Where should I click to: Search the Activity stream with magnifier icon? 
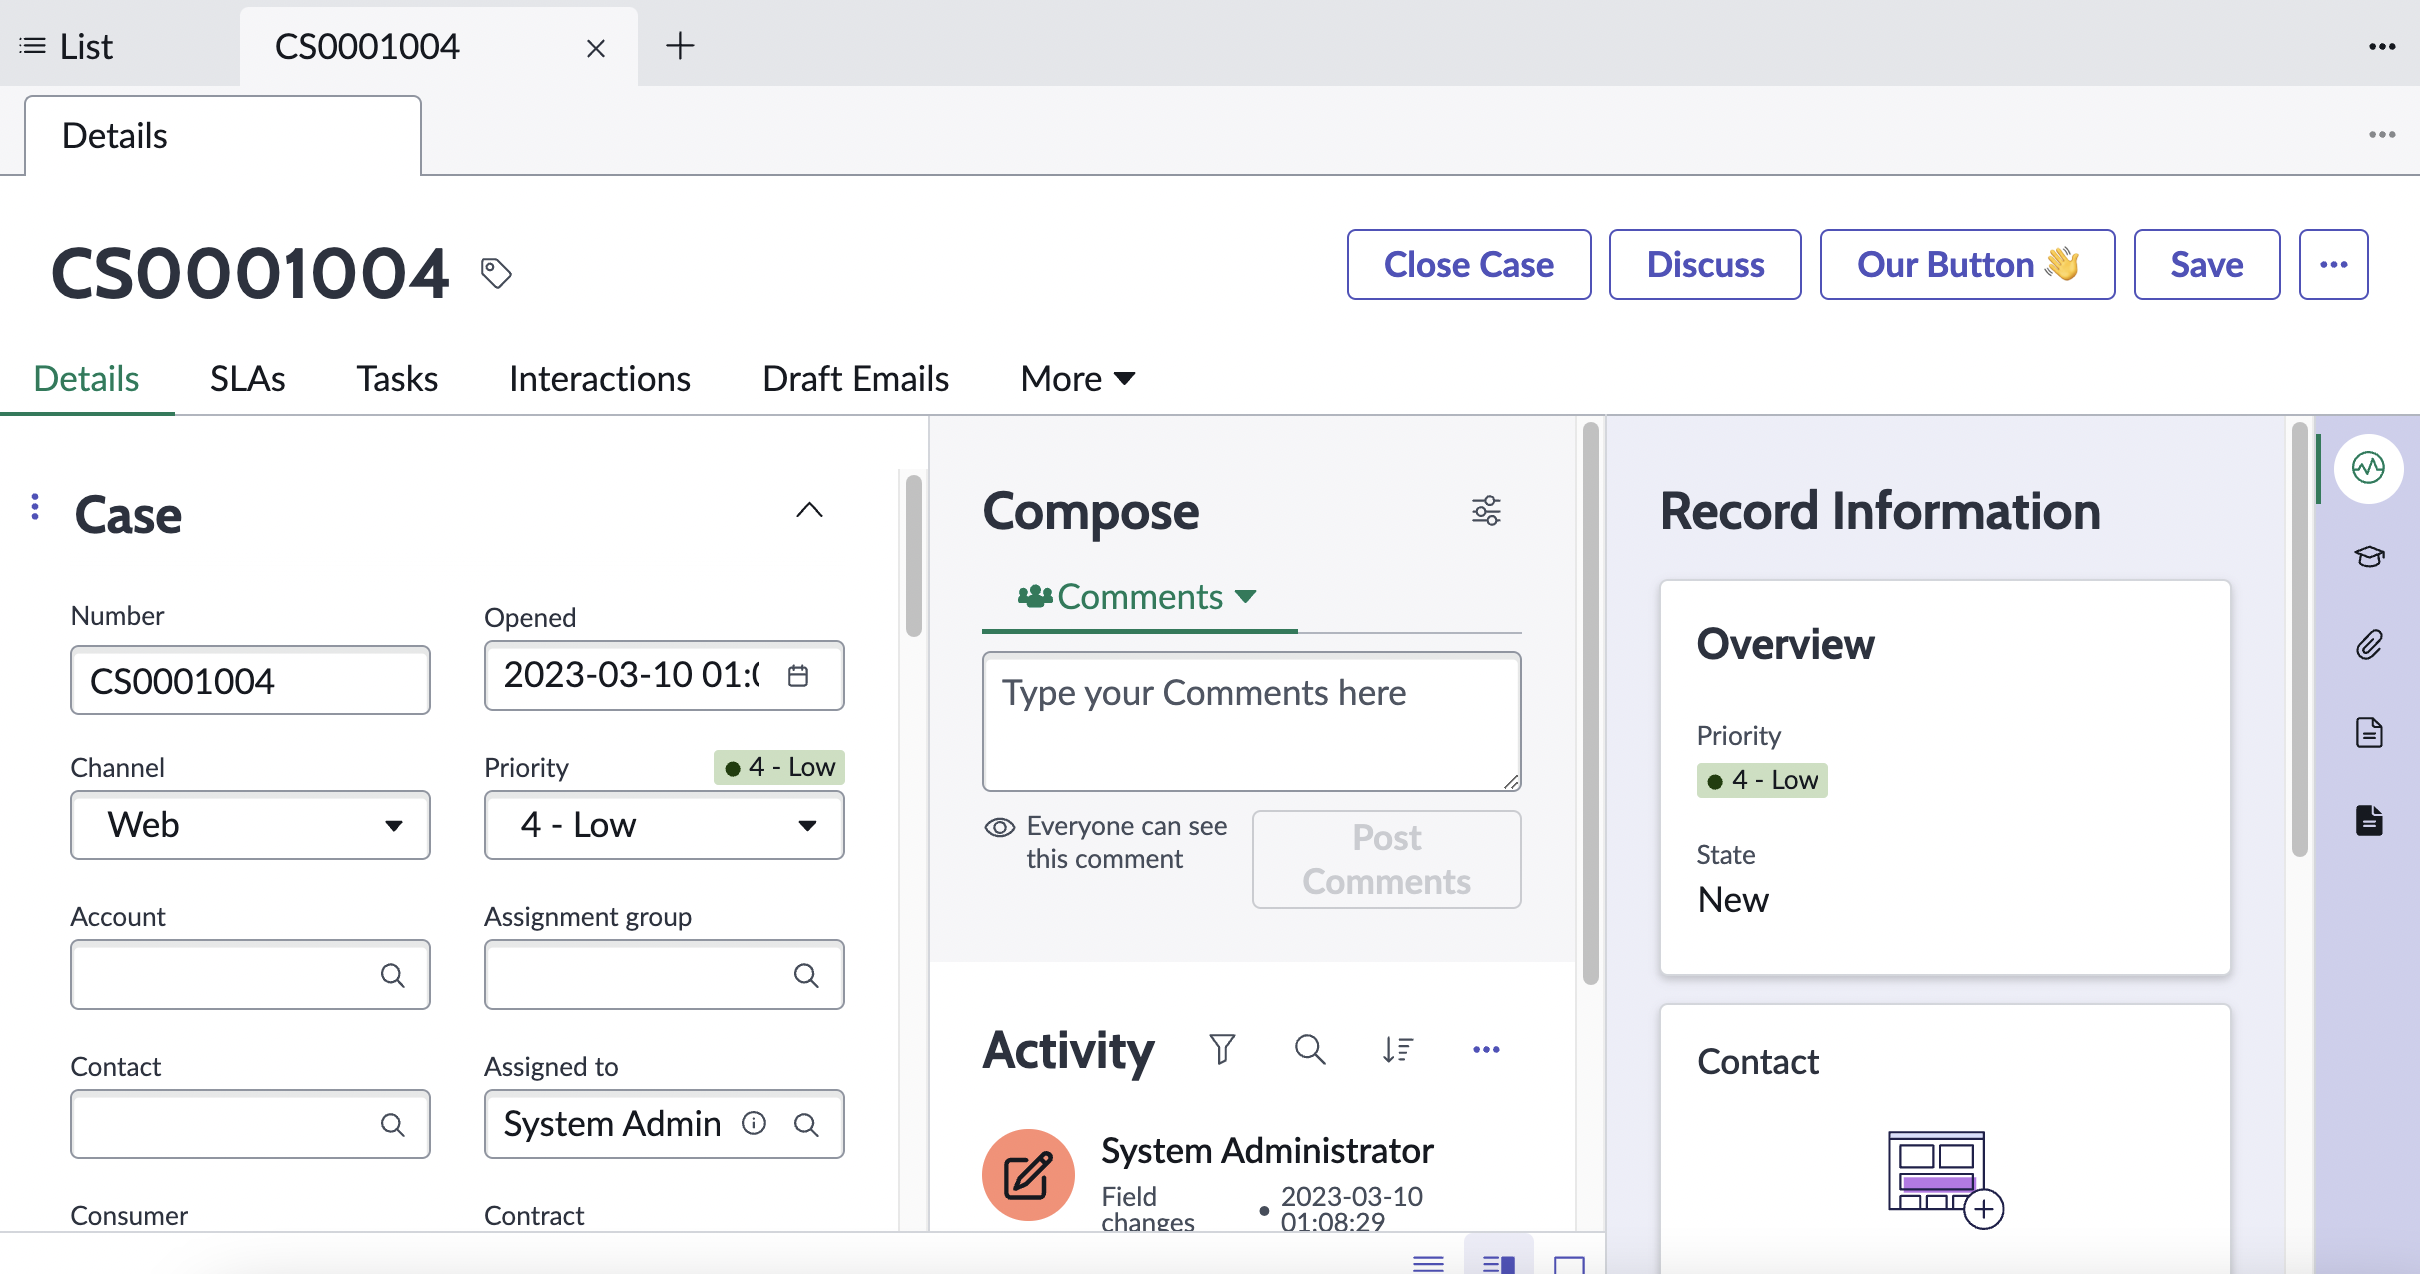click(1309, 1049)
